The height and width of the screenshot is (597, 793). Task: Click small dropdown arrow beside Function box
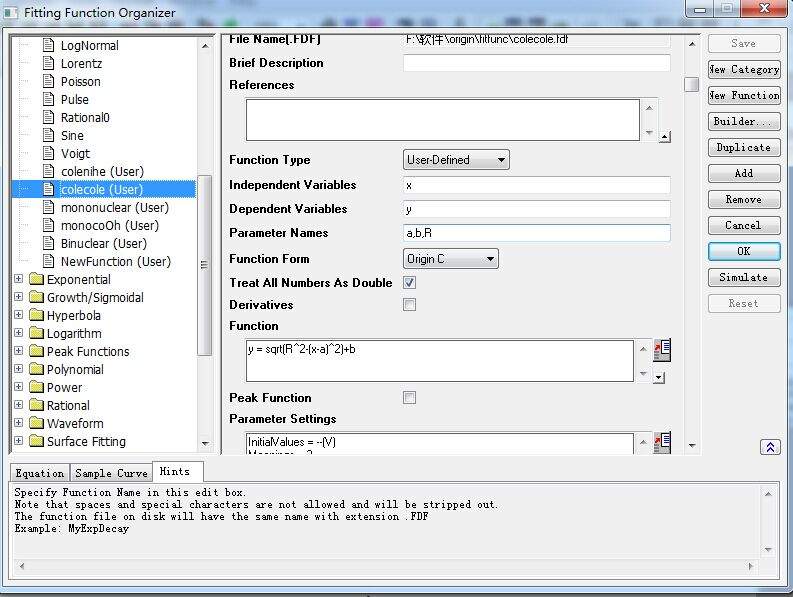click(658, 377)
